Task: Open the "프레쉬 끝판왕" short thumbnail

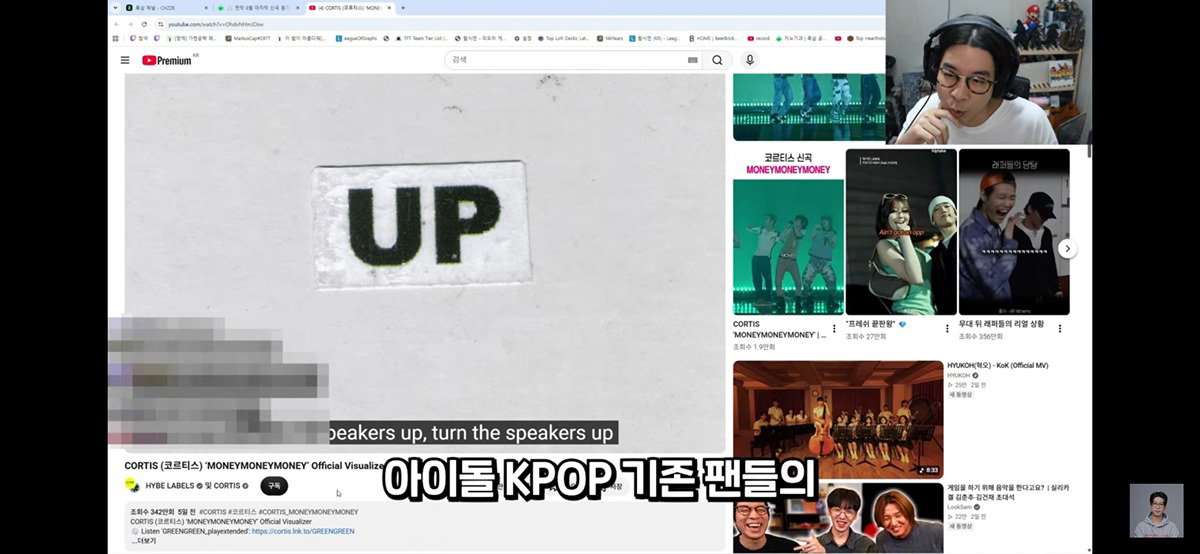Action: [901, 232]
